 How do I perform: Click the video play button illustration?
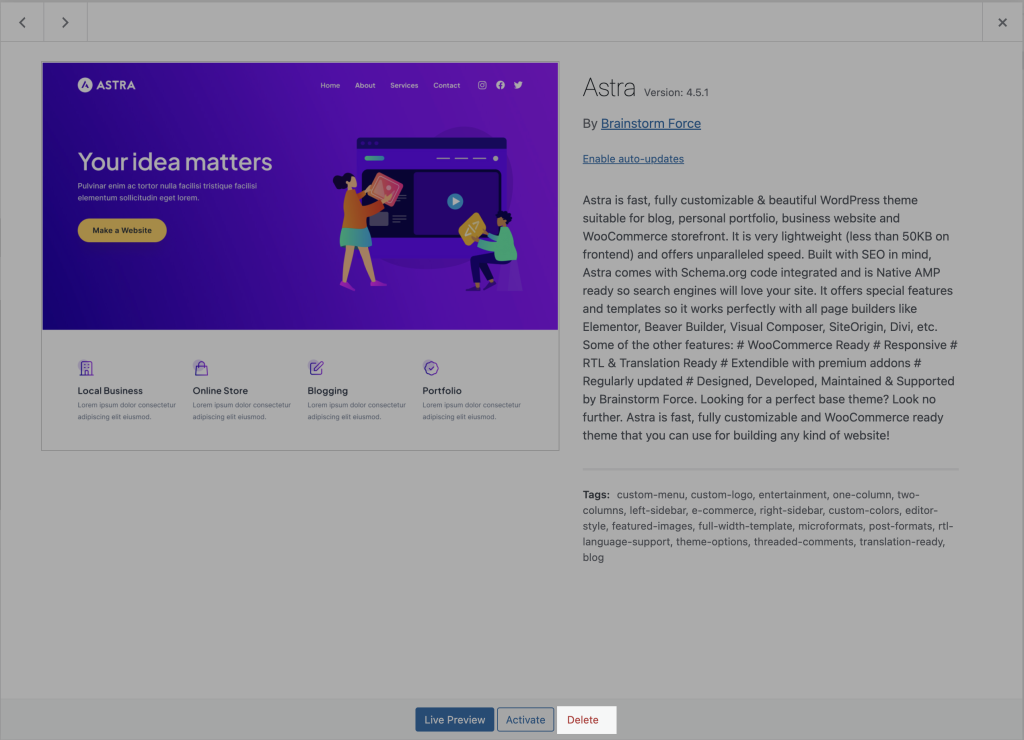pyautogui.click(x=455, y=201)
